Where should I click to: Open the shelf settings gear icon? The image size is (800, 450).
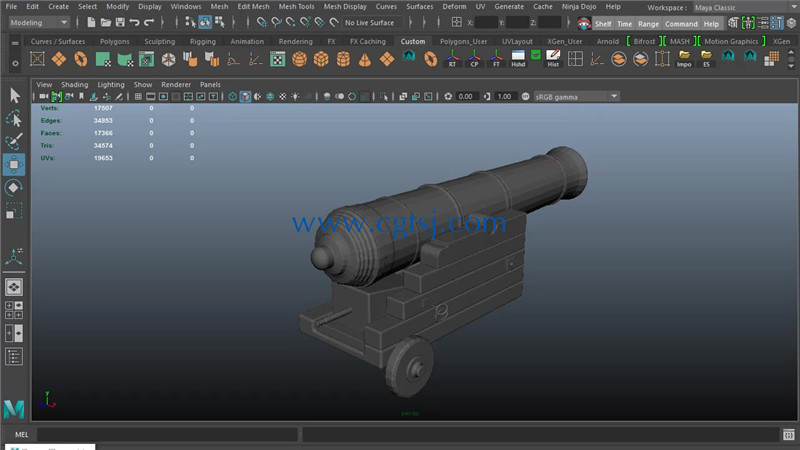15,64
